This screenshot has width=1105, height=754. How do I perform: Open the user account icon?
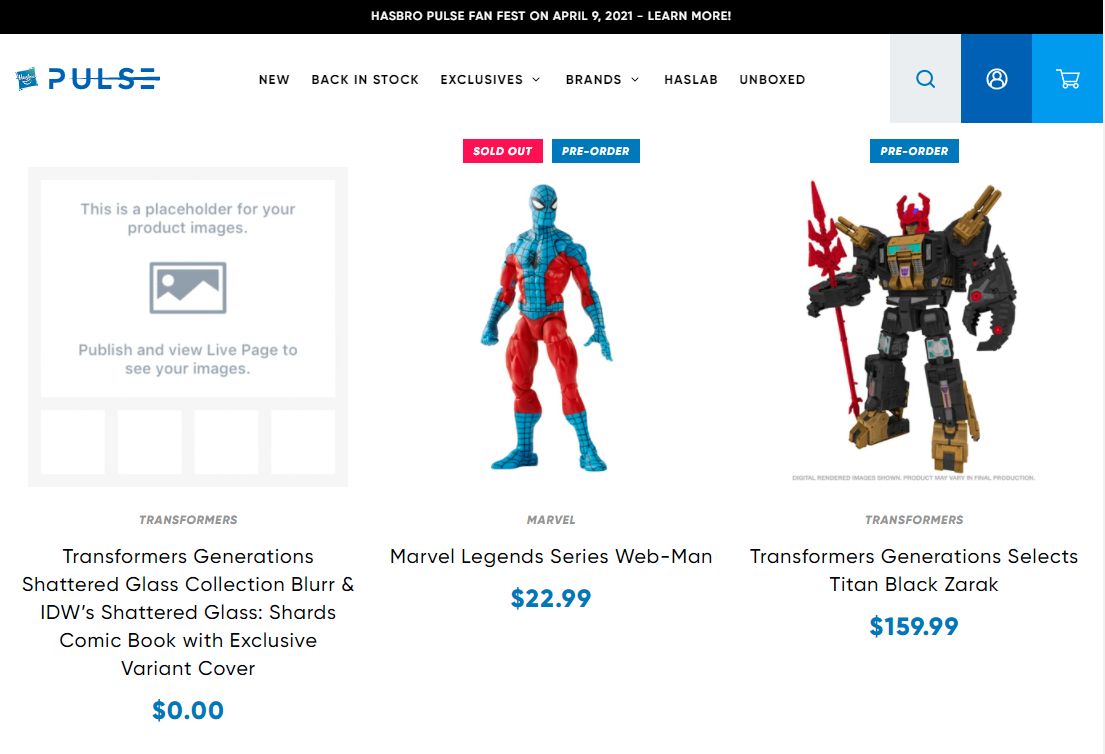(996, 78)
